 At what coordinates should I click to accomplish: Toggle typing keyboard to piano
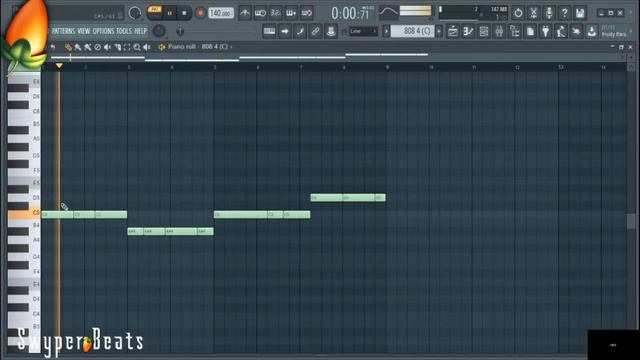(269, 31)
